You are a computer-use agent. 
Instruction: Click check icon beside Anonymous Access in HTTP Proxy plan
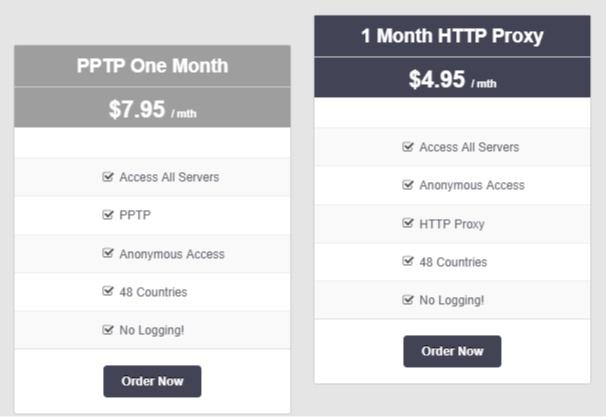pyautogui.click(x=408, y=185)
